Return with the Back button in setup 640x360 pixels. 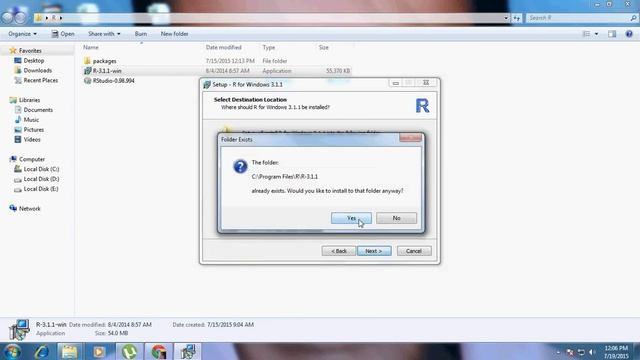(338, 251)
